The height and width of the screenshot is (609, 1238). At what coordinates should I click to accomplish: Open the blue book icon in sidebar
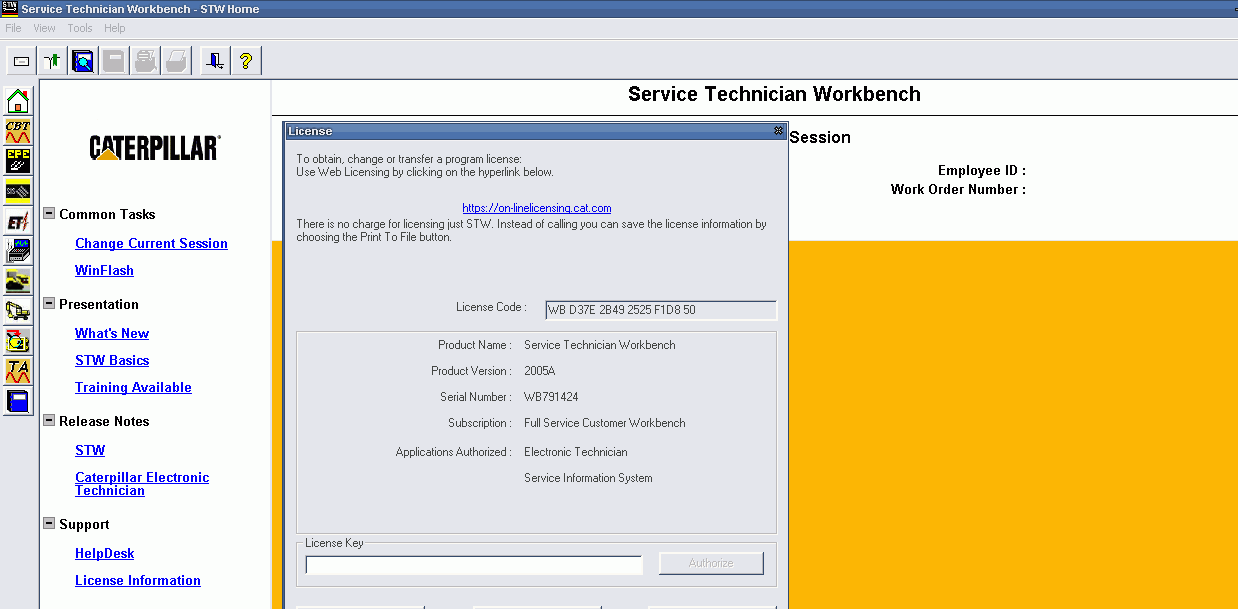click(18, 402)
